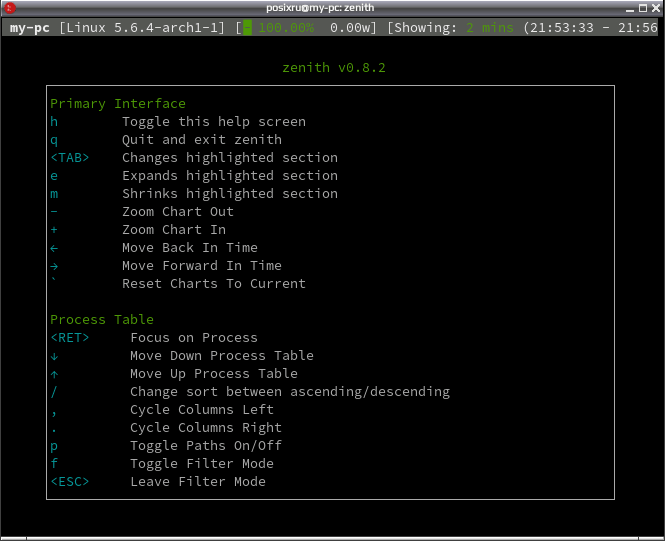Click the '[Linux 5.6.4-arch1-1]' kernel text
This screenshot has width=665, height=541.
[142, 28]
